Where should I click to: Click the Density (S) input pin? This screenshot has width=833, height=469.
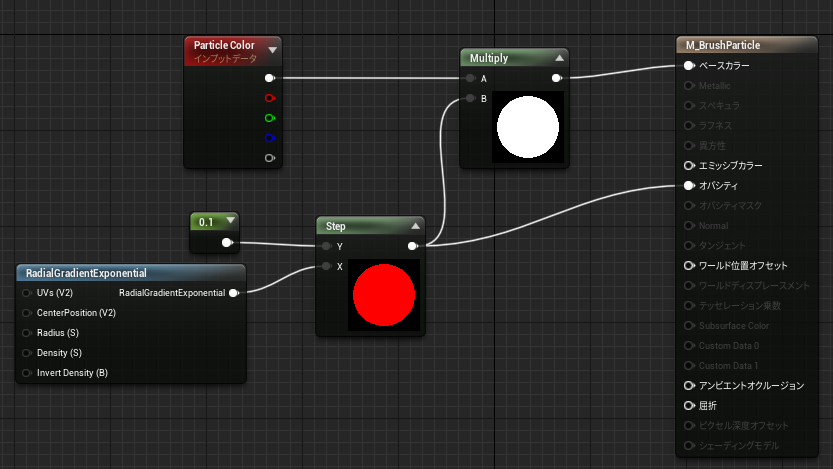[27, 353]
